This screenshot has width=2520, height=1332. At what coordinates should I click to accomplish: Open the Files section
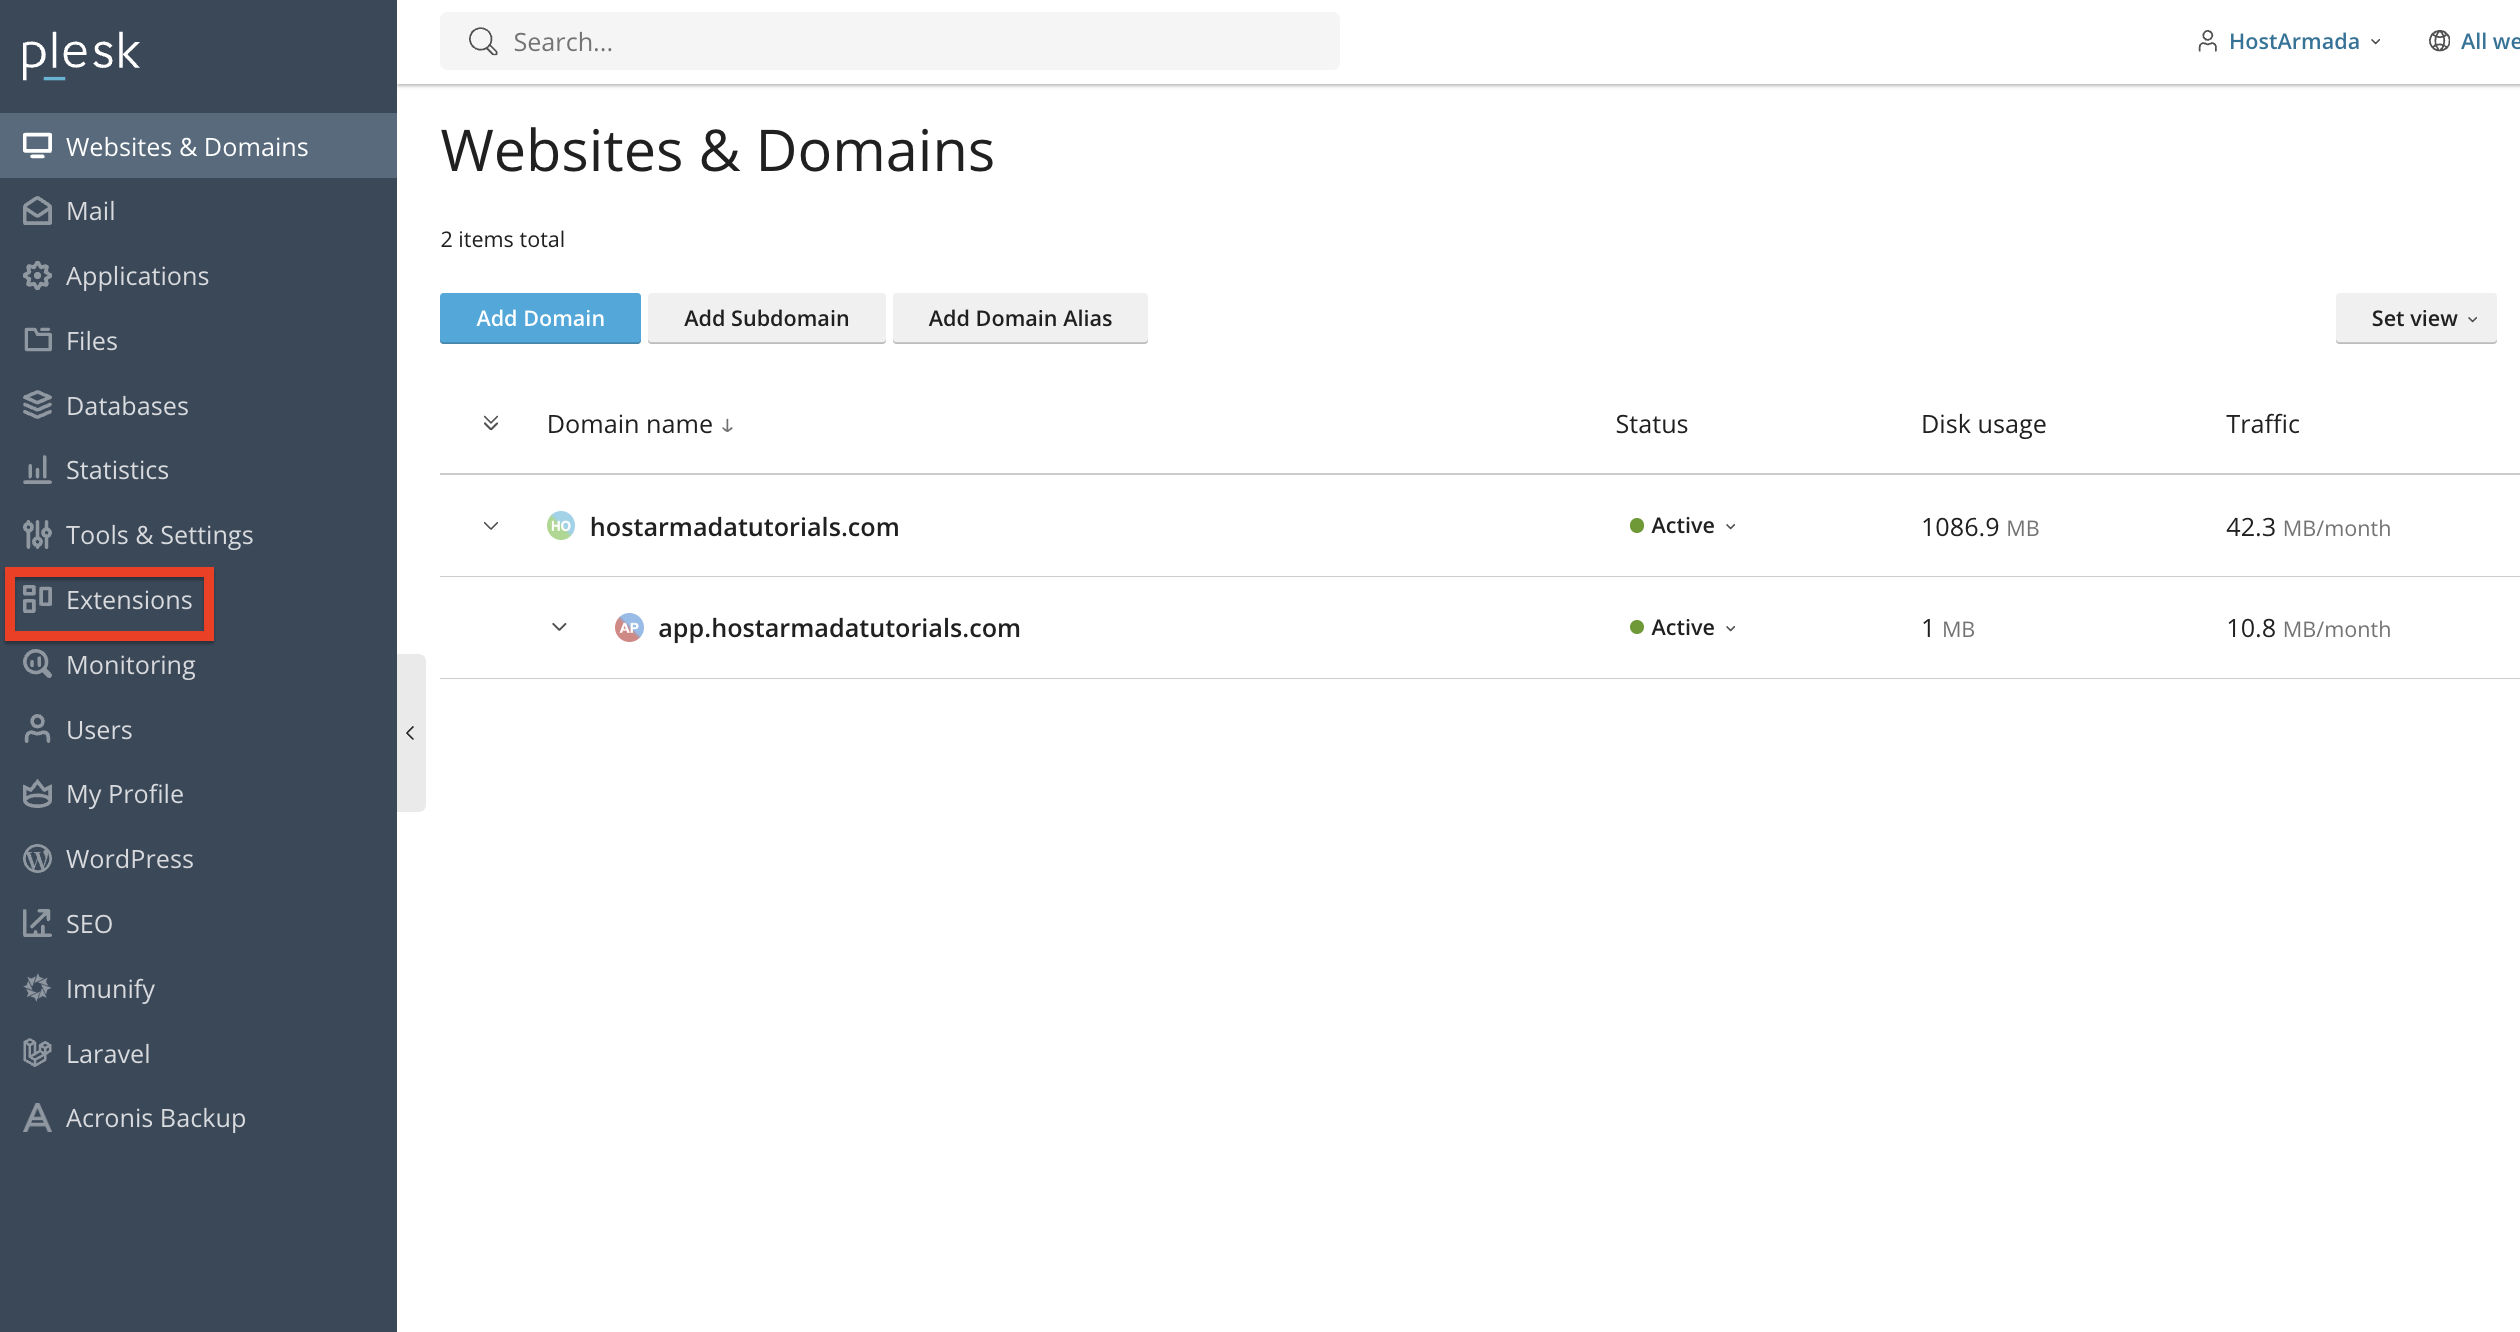(198, 340)
